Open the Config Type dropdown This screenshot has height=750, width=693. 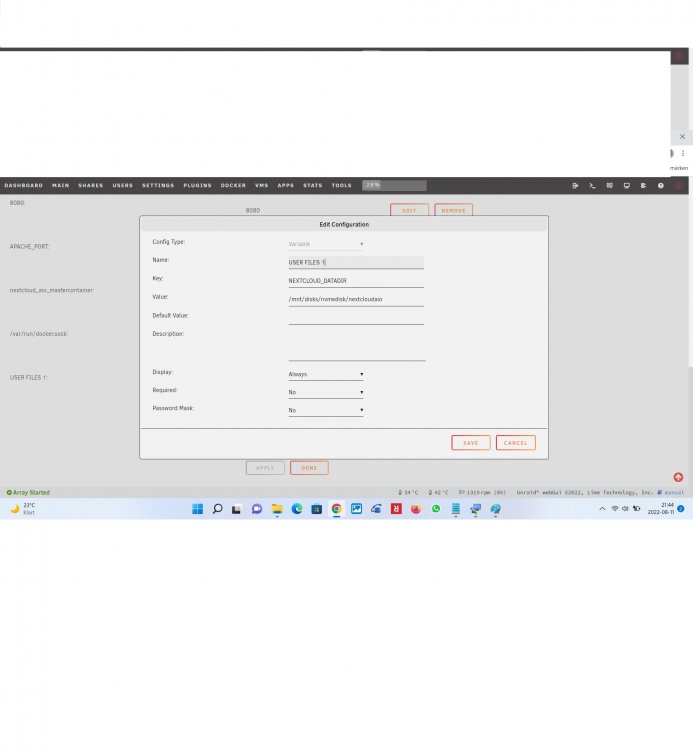point(326,244)
